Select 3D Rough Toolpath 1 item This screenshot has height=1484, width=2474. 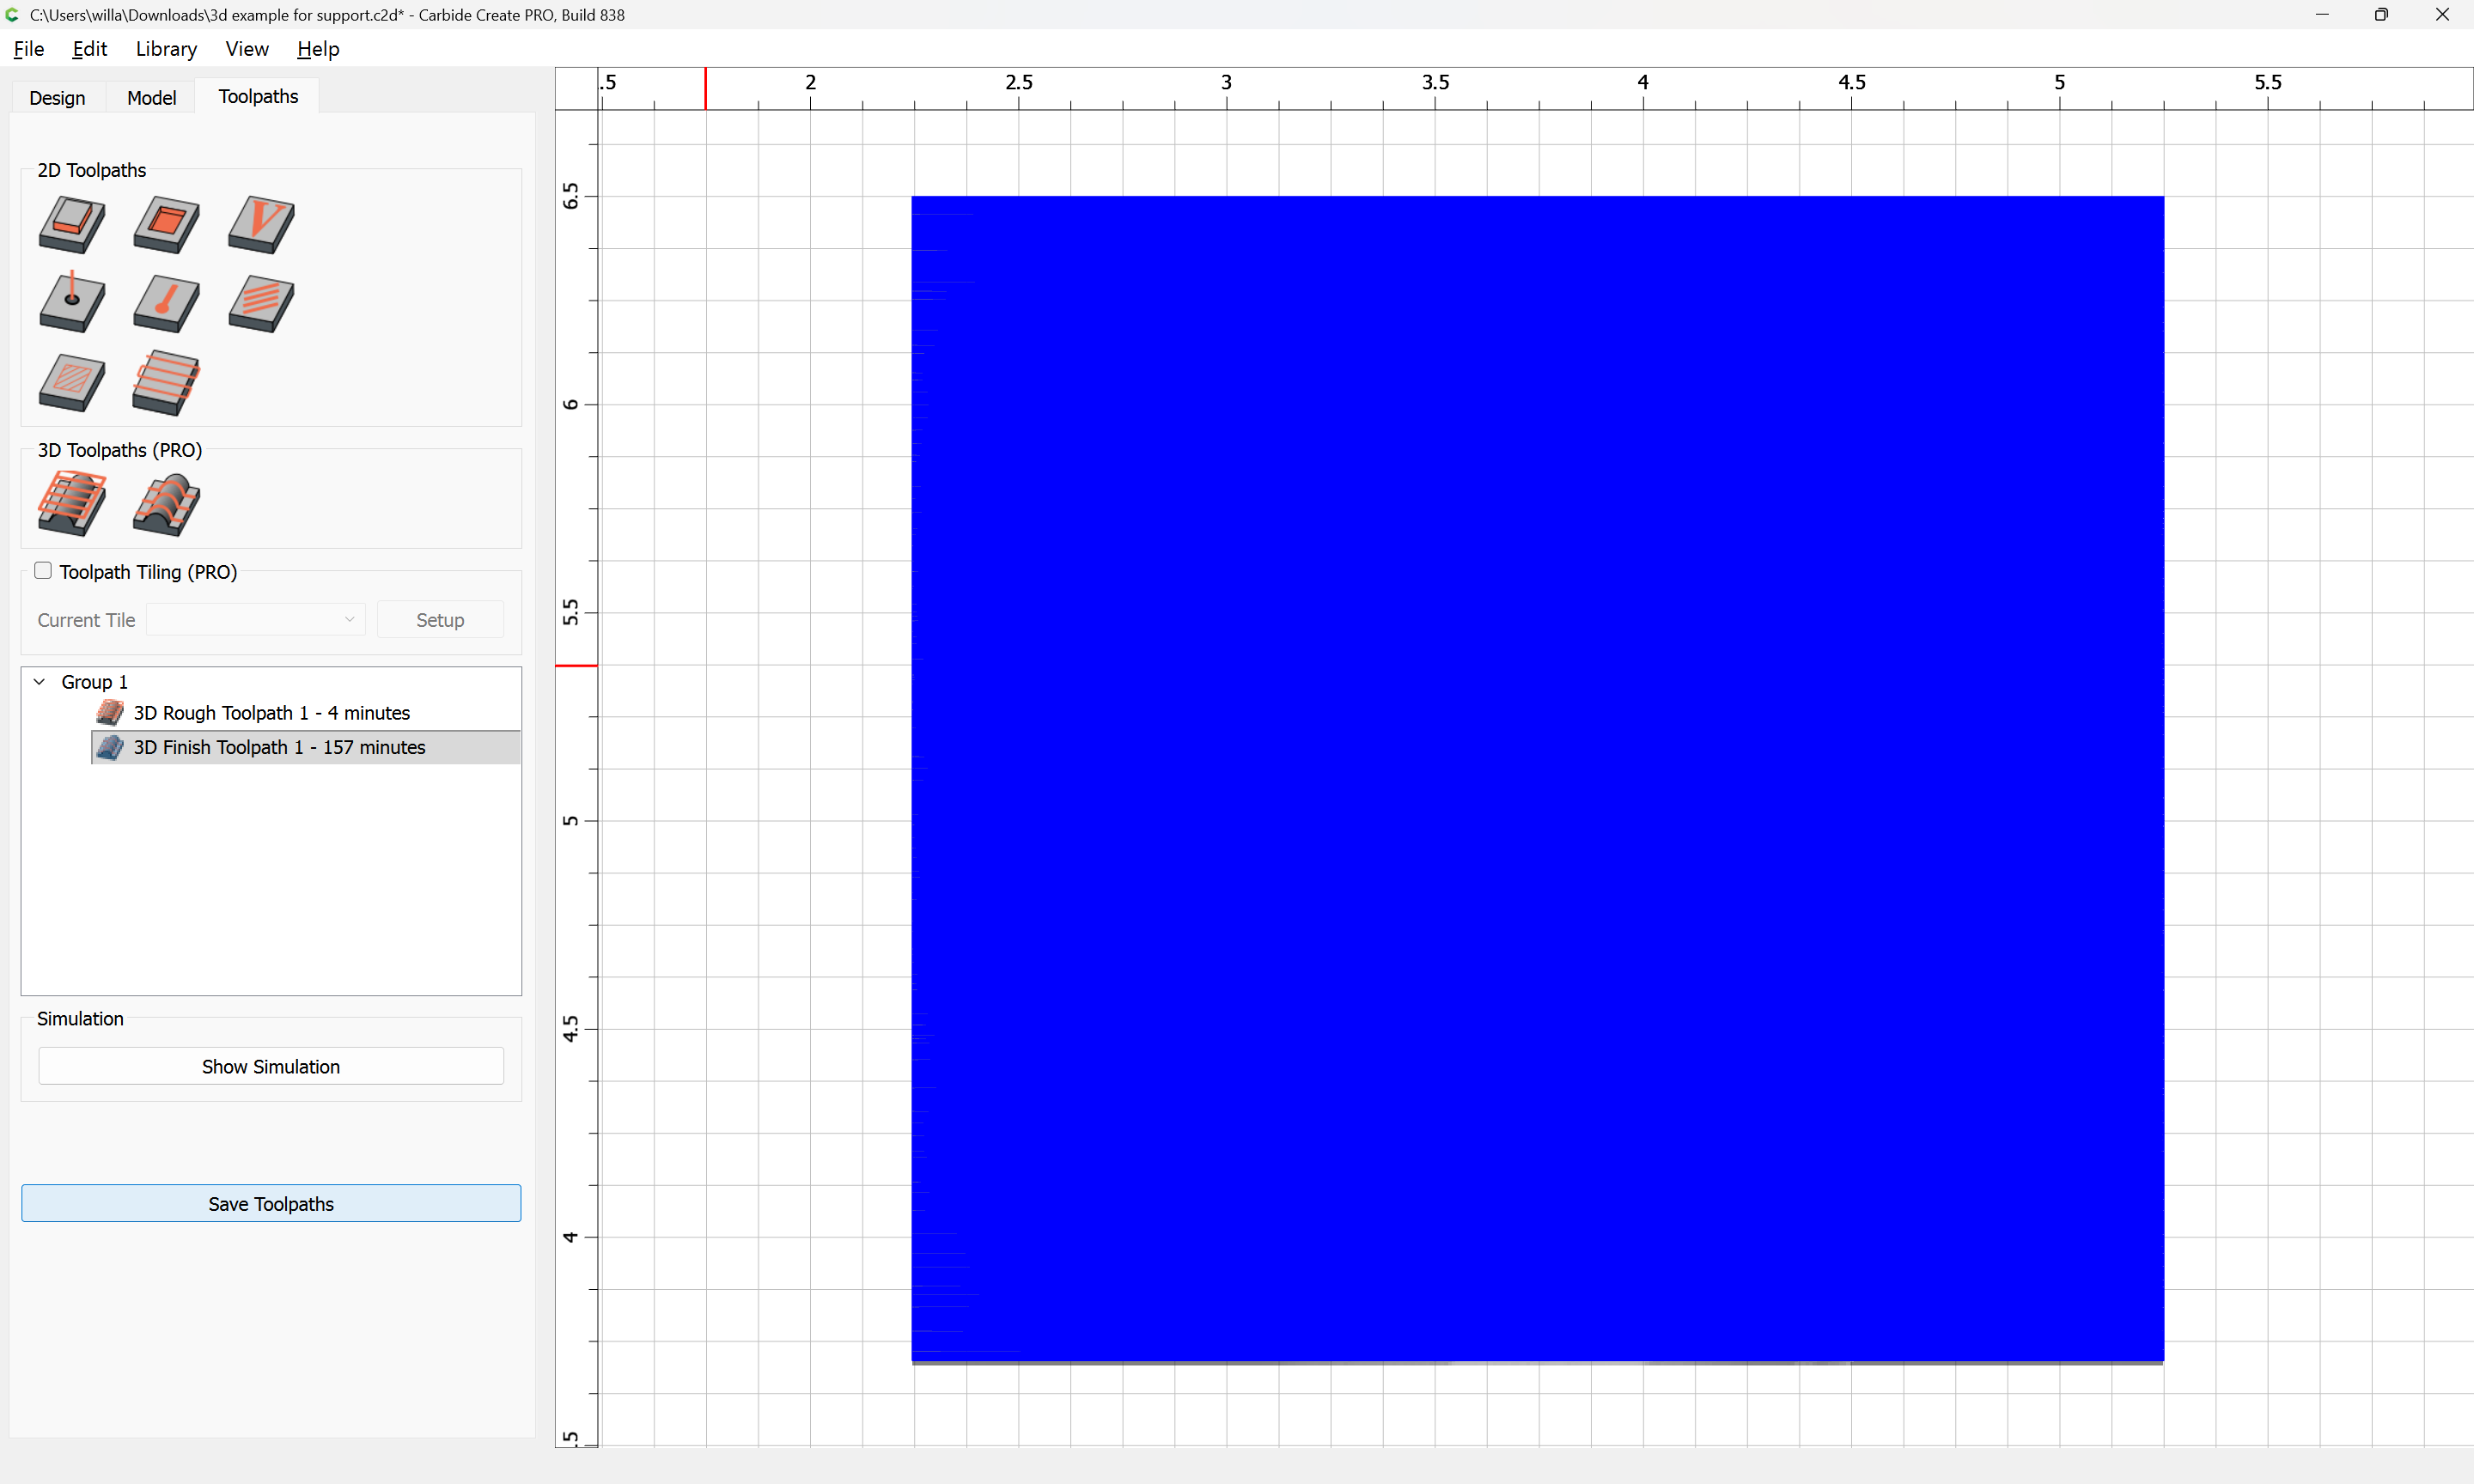point(271,713)
